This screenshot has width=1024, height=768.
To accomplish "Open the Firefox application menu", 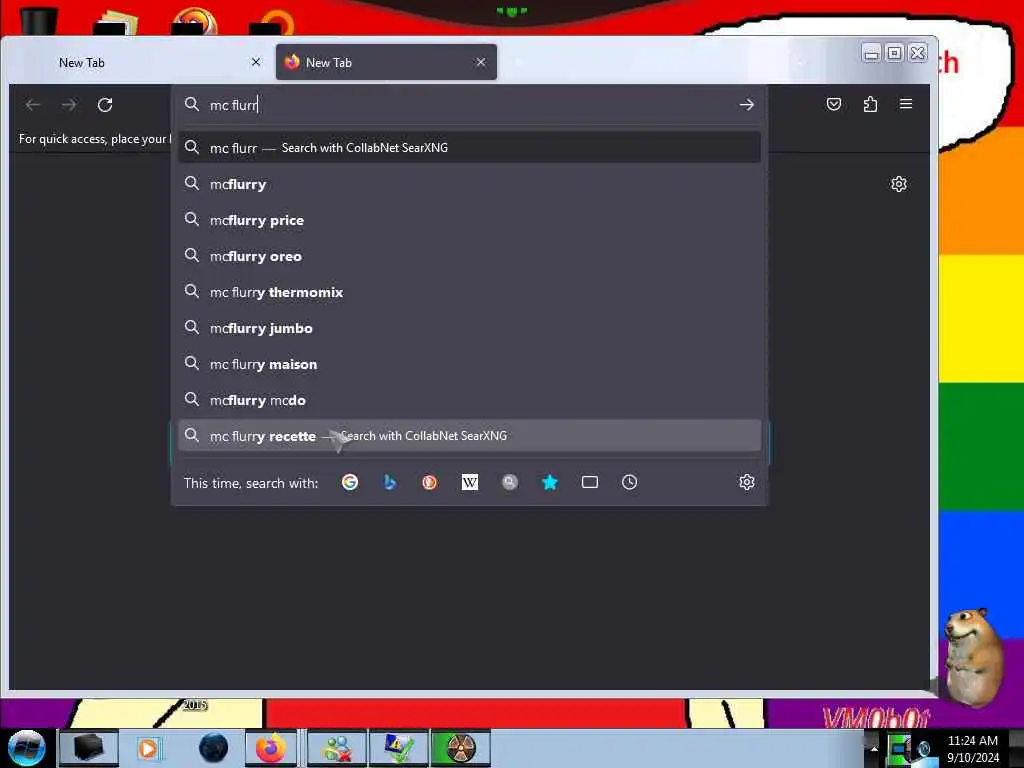I will (906, 104).
